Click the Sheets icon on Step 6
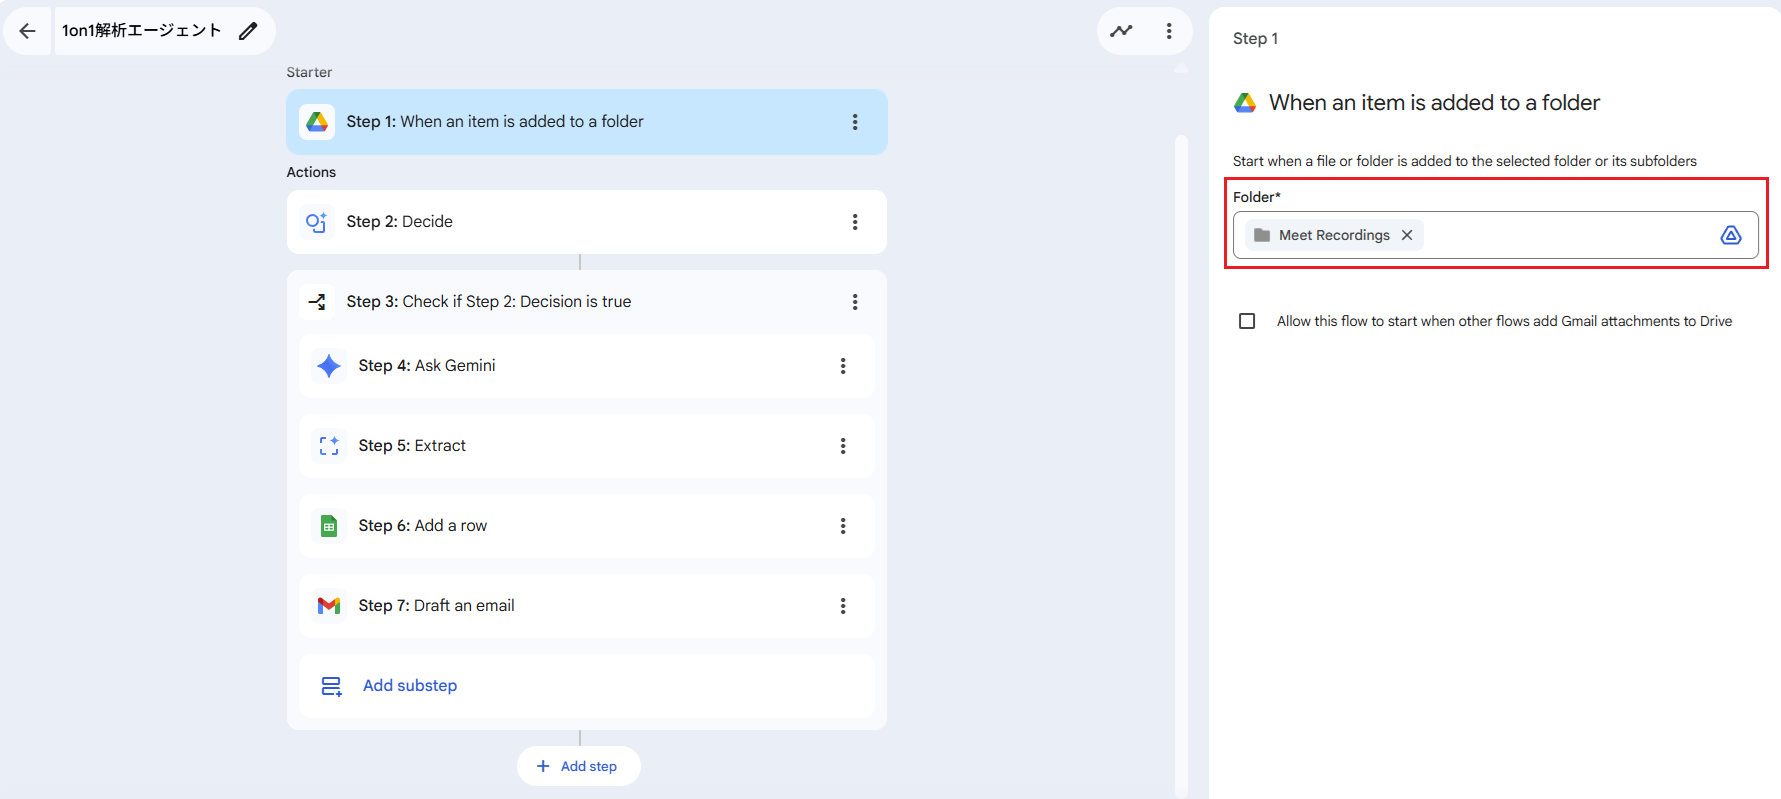The height and width of the screenshot is (799, 1781). [x=329, y=526]
